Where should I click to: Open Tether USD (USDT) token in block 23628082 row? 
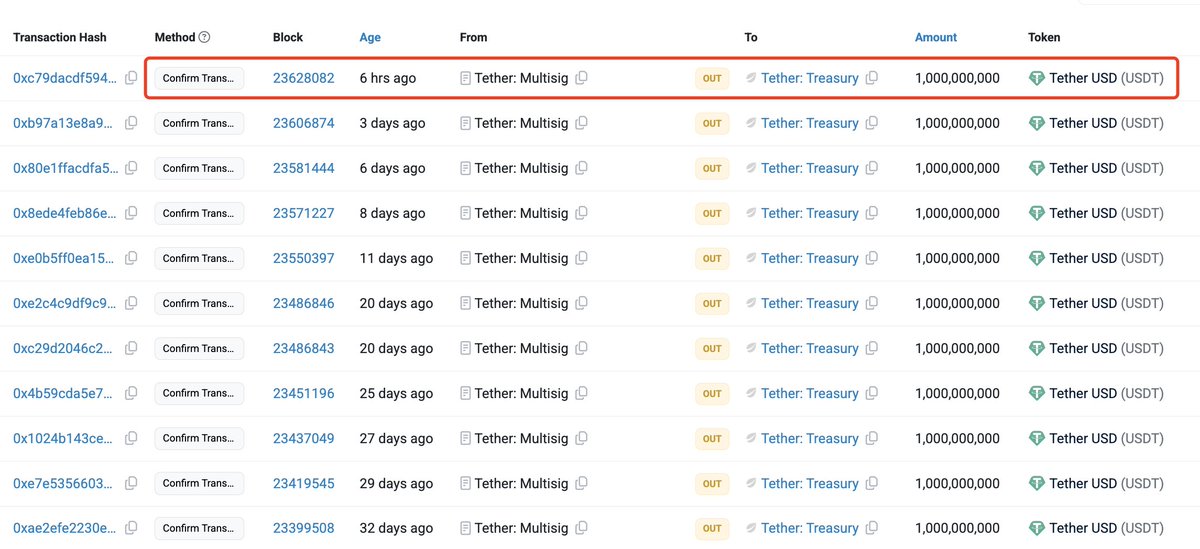(1106, 78)
